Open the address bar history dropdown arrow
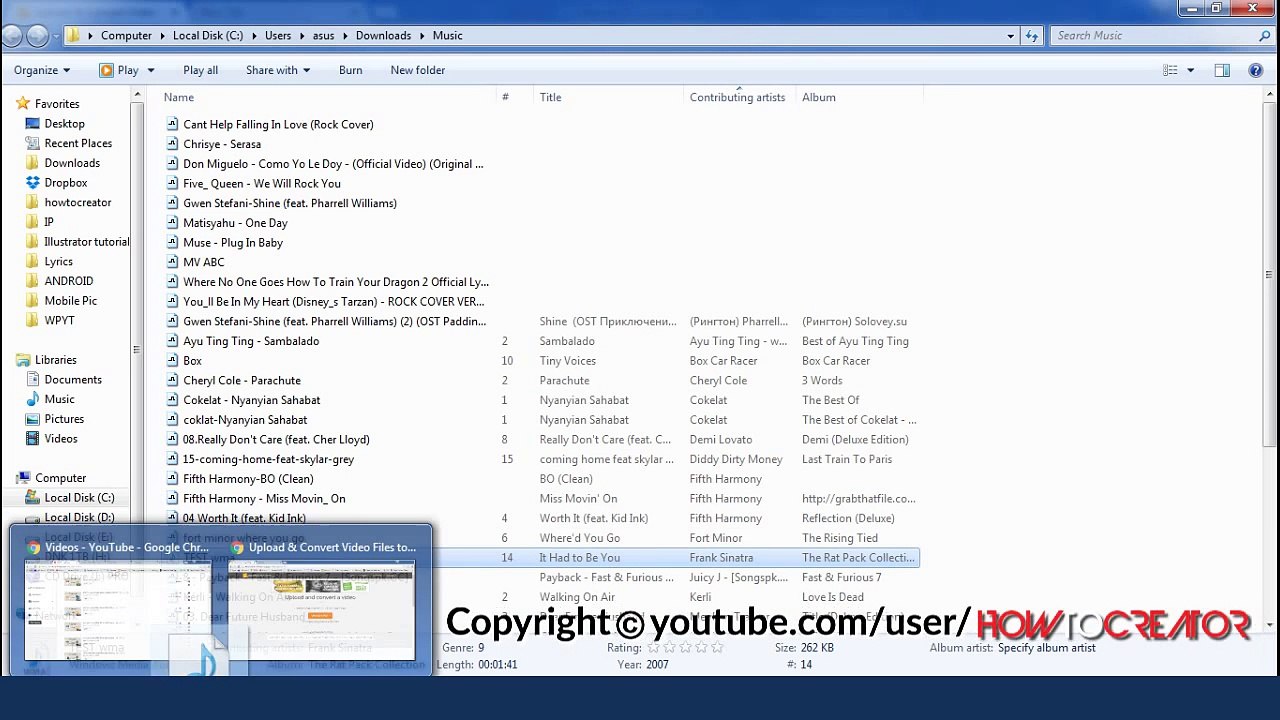Viewport: 1280px width, 720px height. [1010, 36]
